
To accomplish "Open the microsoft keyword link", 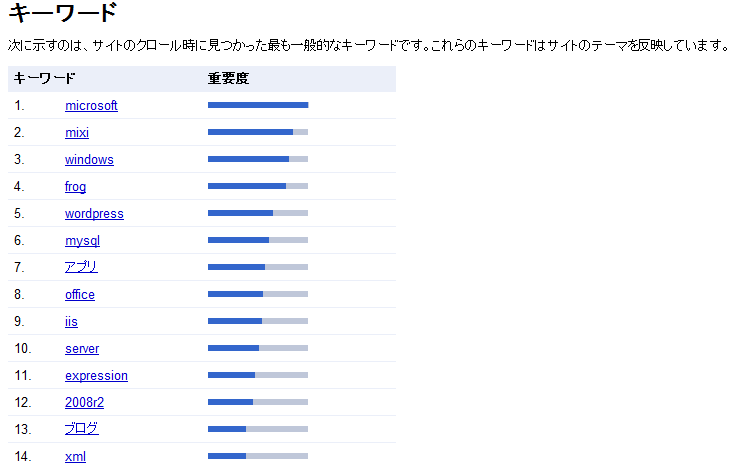I will pyautogui.click(x=91, y=105).
